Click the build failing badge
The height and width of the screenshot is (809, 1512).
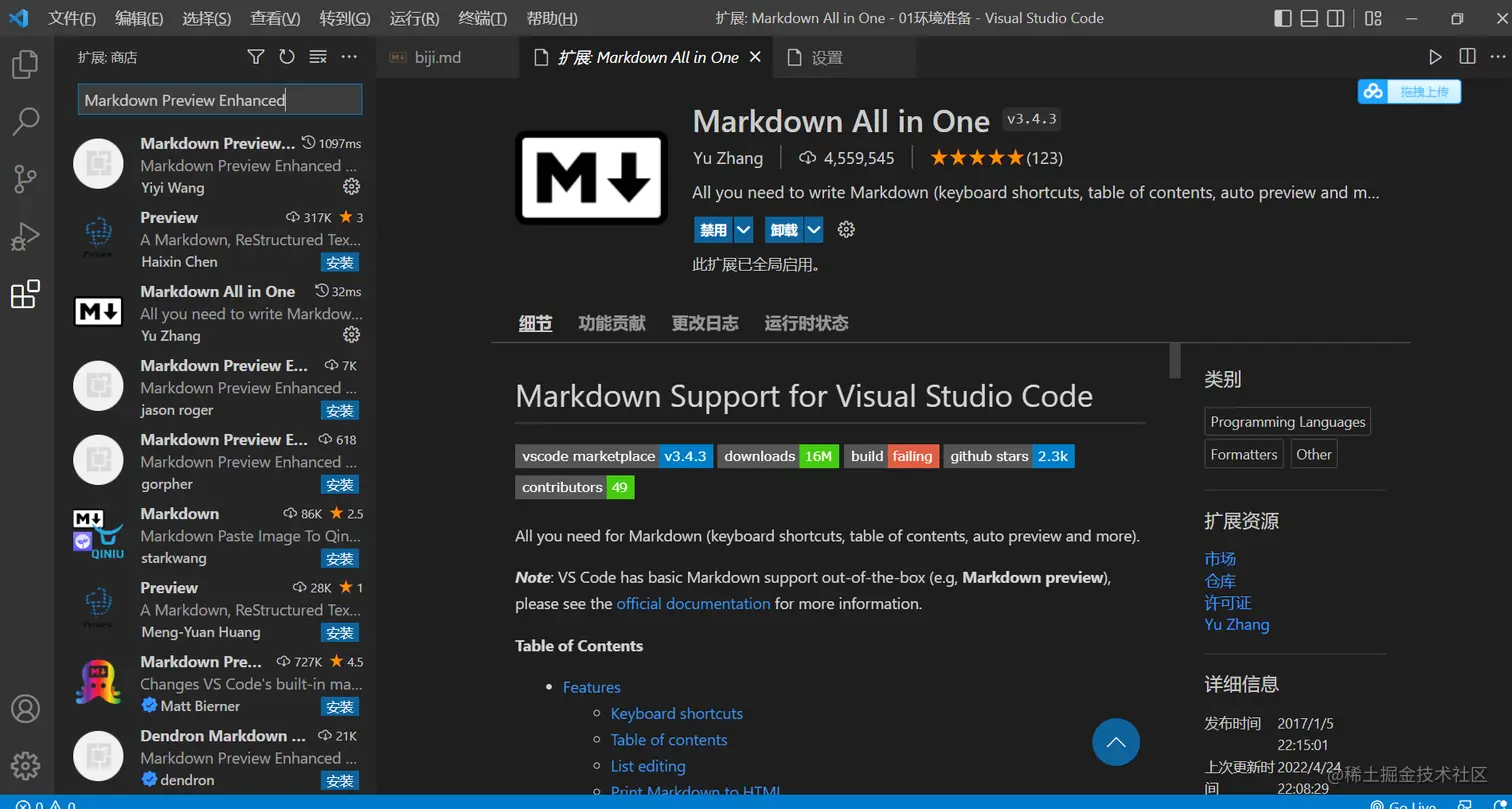point(892,456)
